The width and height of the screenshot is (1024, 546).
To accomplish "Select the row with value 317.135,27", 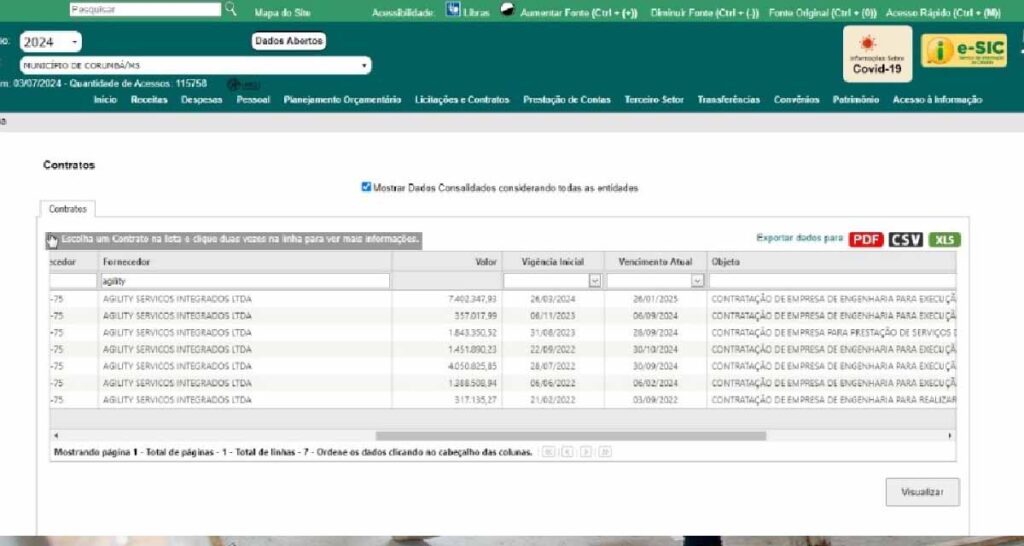I will (503, 400).
